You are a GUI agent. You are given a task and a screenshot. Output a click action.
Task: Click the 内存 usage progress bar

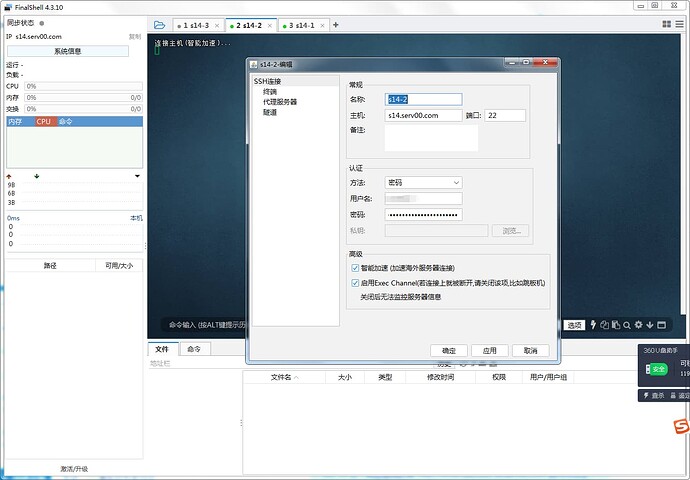(83, 98)
